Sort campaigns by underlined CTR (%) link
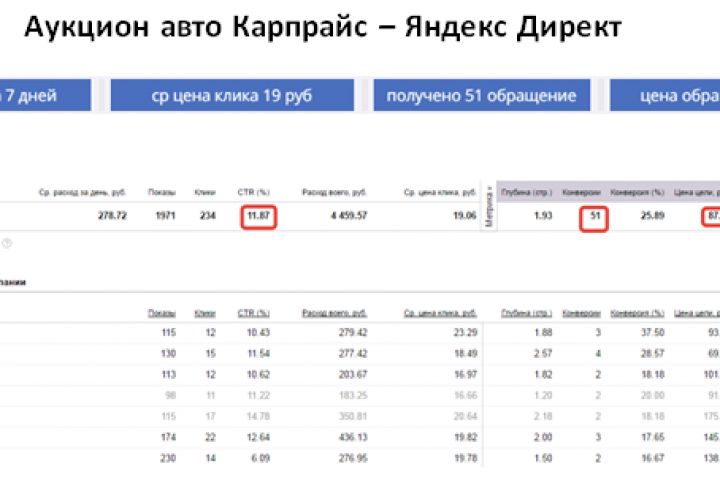 253,313
